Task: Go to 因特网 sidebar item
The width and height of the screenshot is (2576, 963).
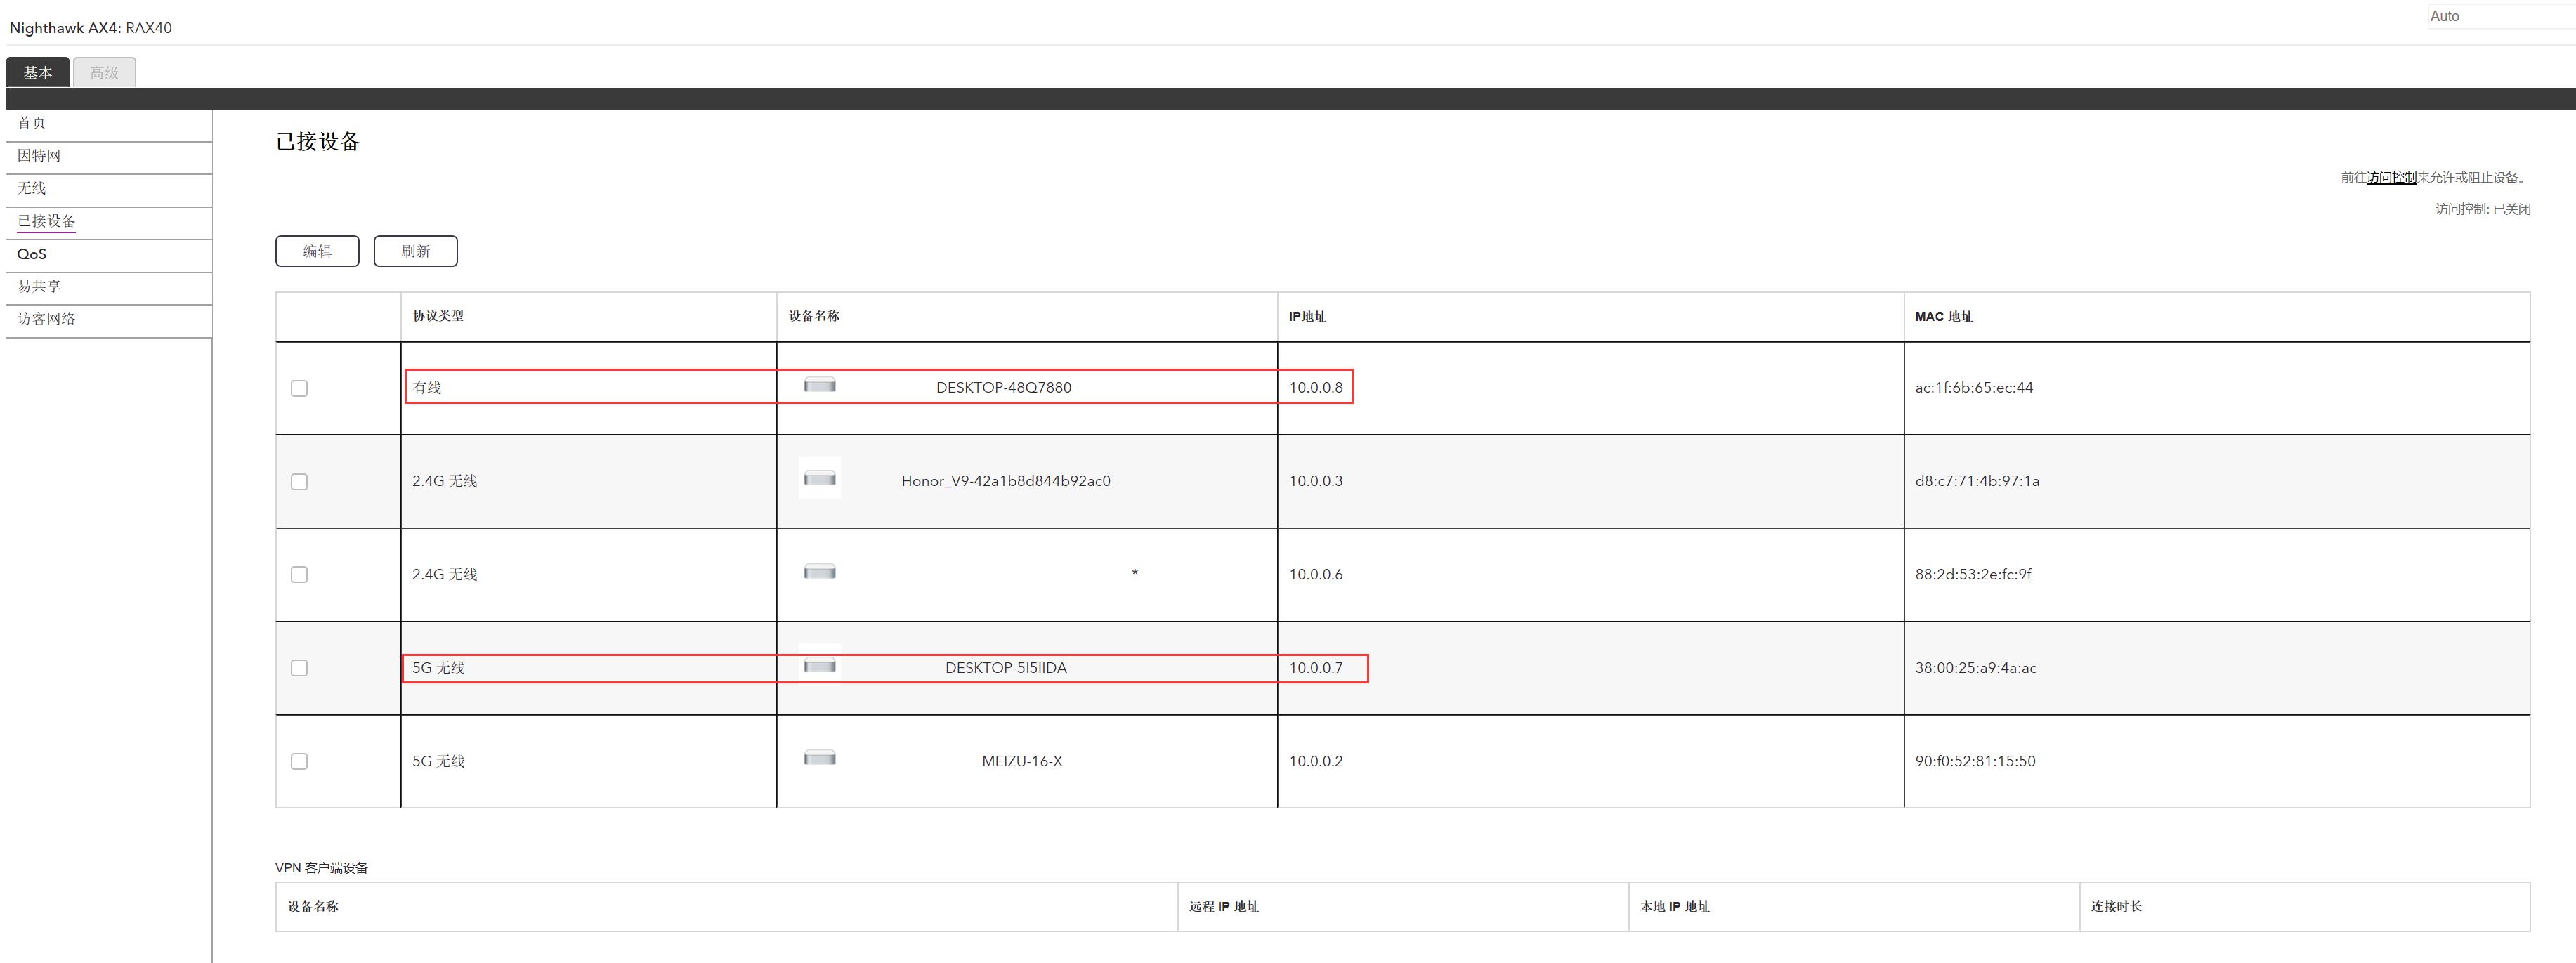Action: click(39, 156)
